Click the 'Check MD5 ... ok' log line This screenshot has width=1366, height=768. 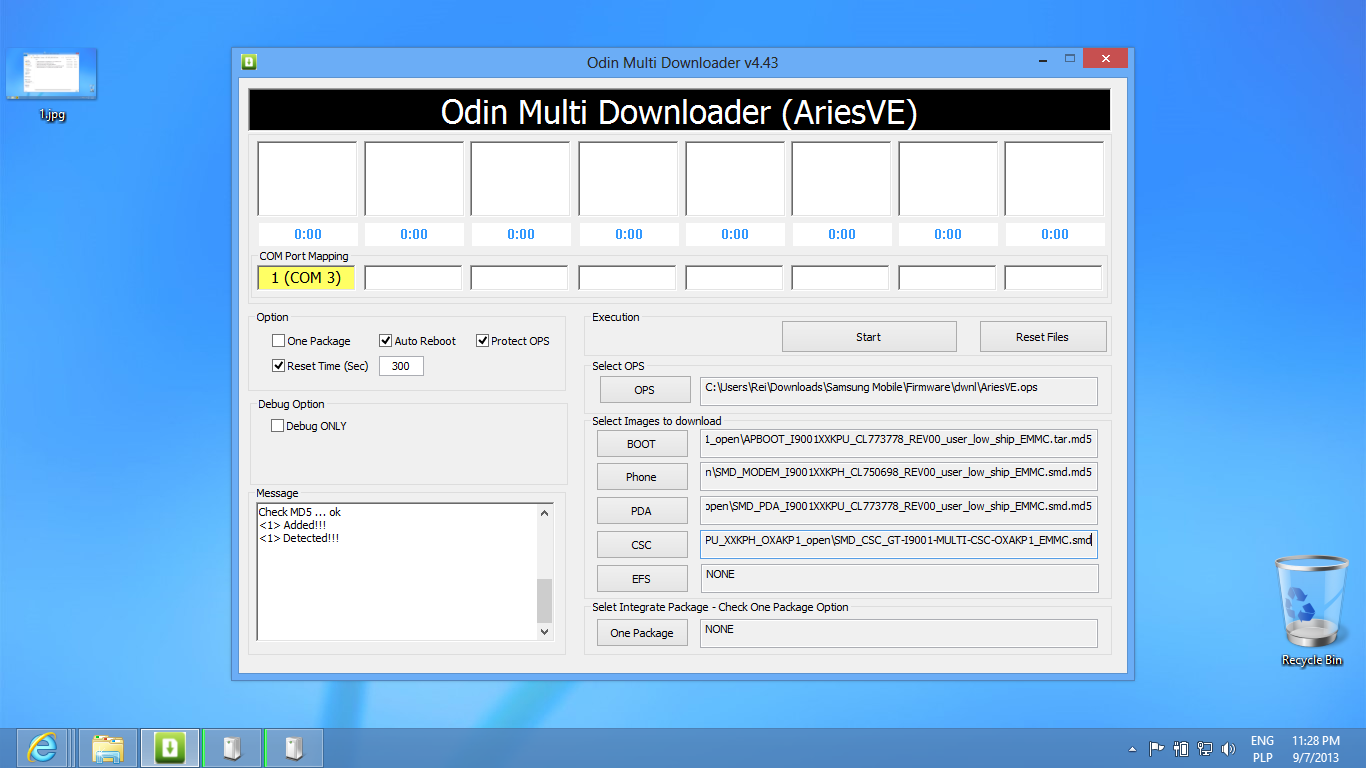coord(300,512)
